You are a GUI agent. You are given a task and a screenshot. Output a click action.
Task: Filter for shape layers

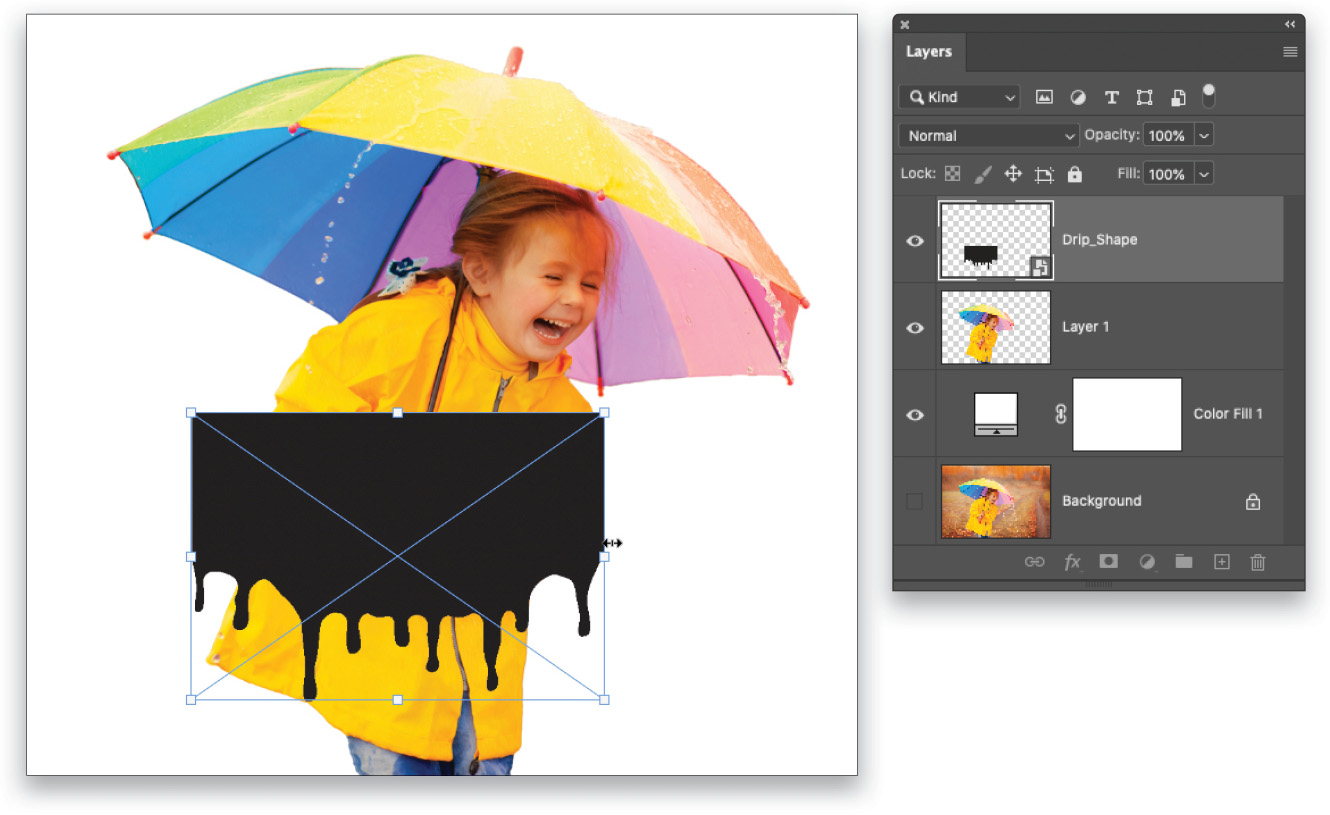coord(1145,97)
